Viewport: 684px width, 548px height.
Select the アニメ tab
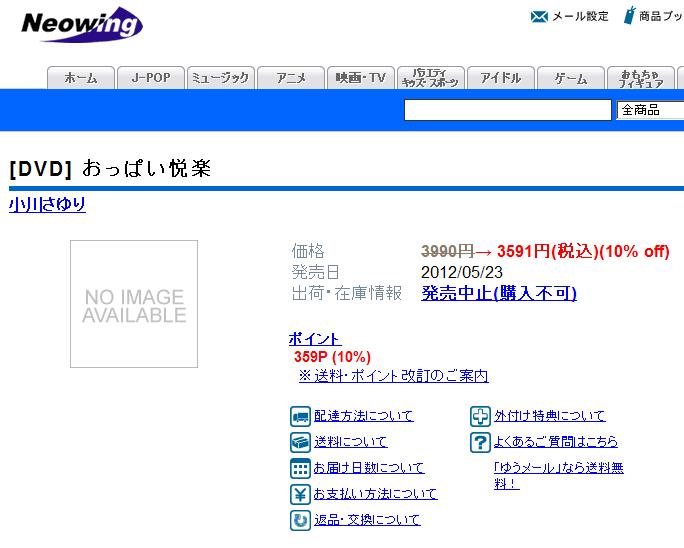[291, 78]
